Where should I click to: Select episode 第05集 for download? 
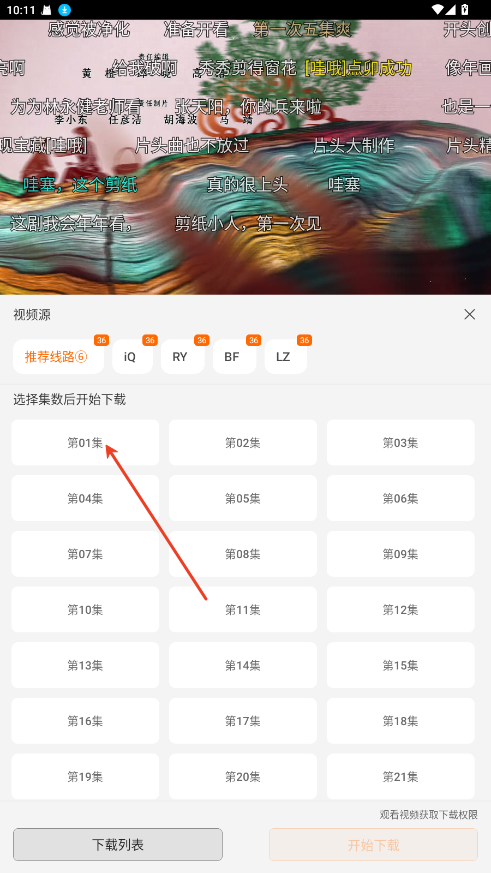coord(243,498)
